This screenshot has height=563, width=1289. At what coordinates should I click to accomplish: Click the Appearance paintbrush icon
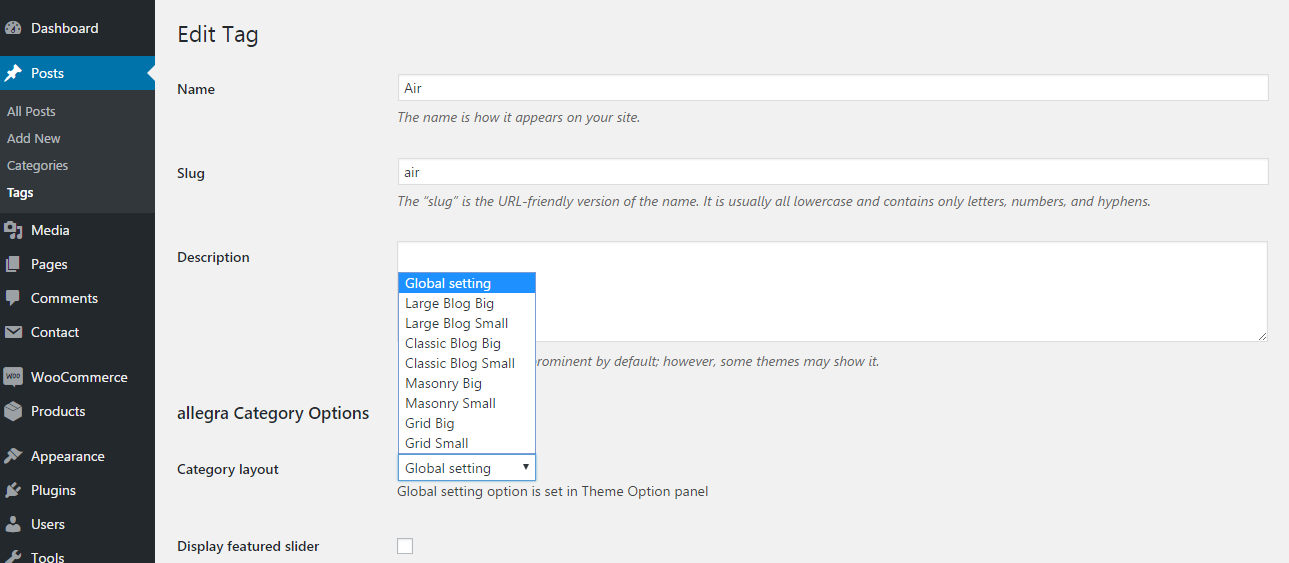[13, 456]
